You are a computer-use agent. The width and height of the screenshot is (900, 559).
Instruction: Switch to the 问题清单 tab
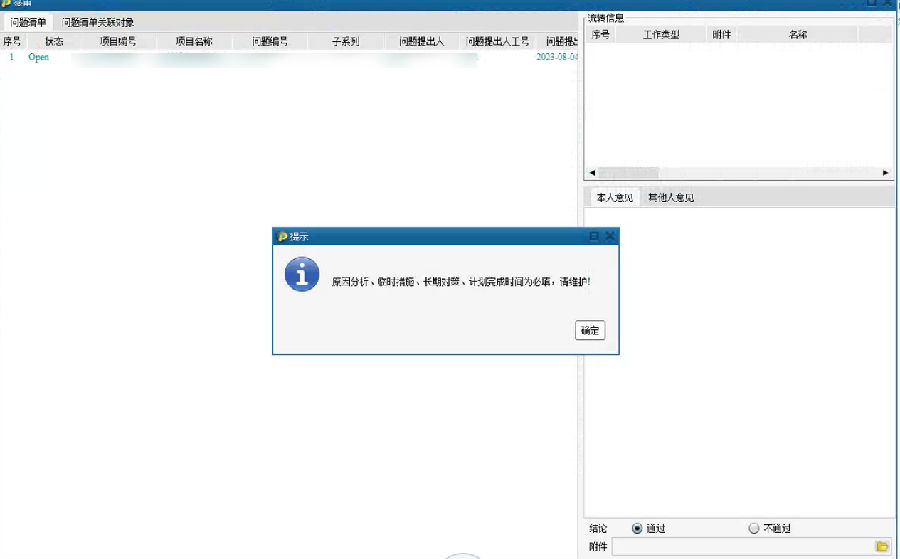[28, 22]
